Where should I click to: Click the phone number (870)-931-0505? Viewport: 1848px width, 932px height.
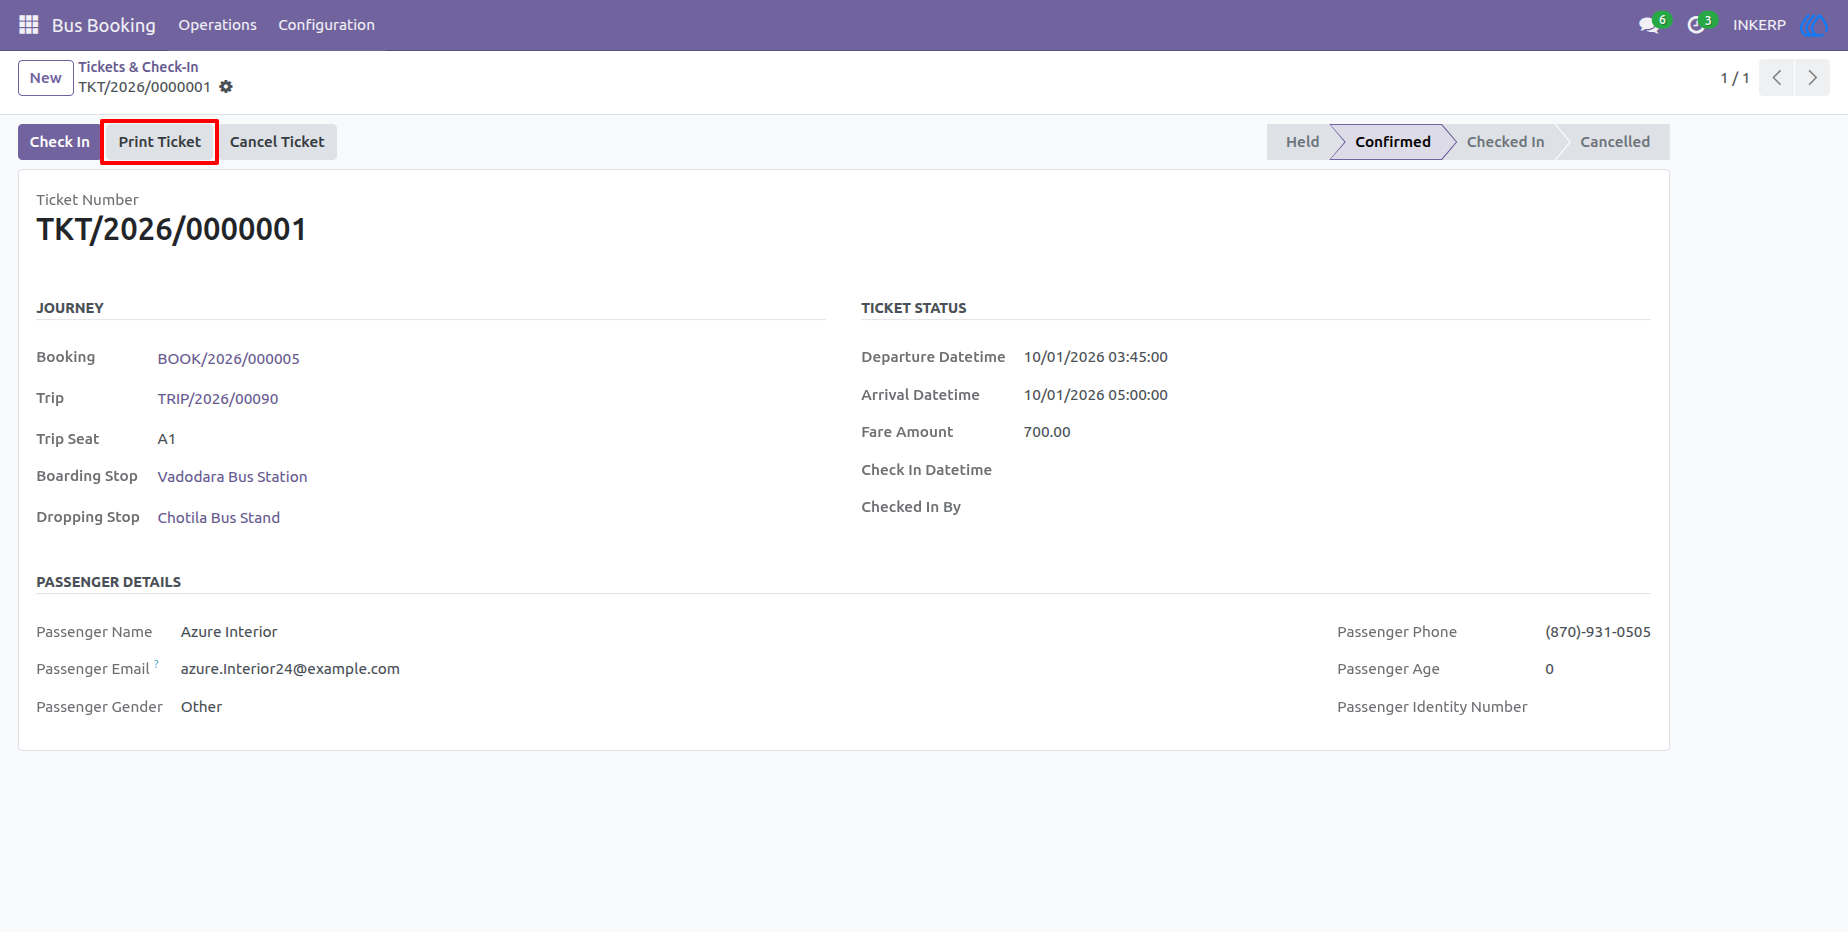tap(1598, 632)
